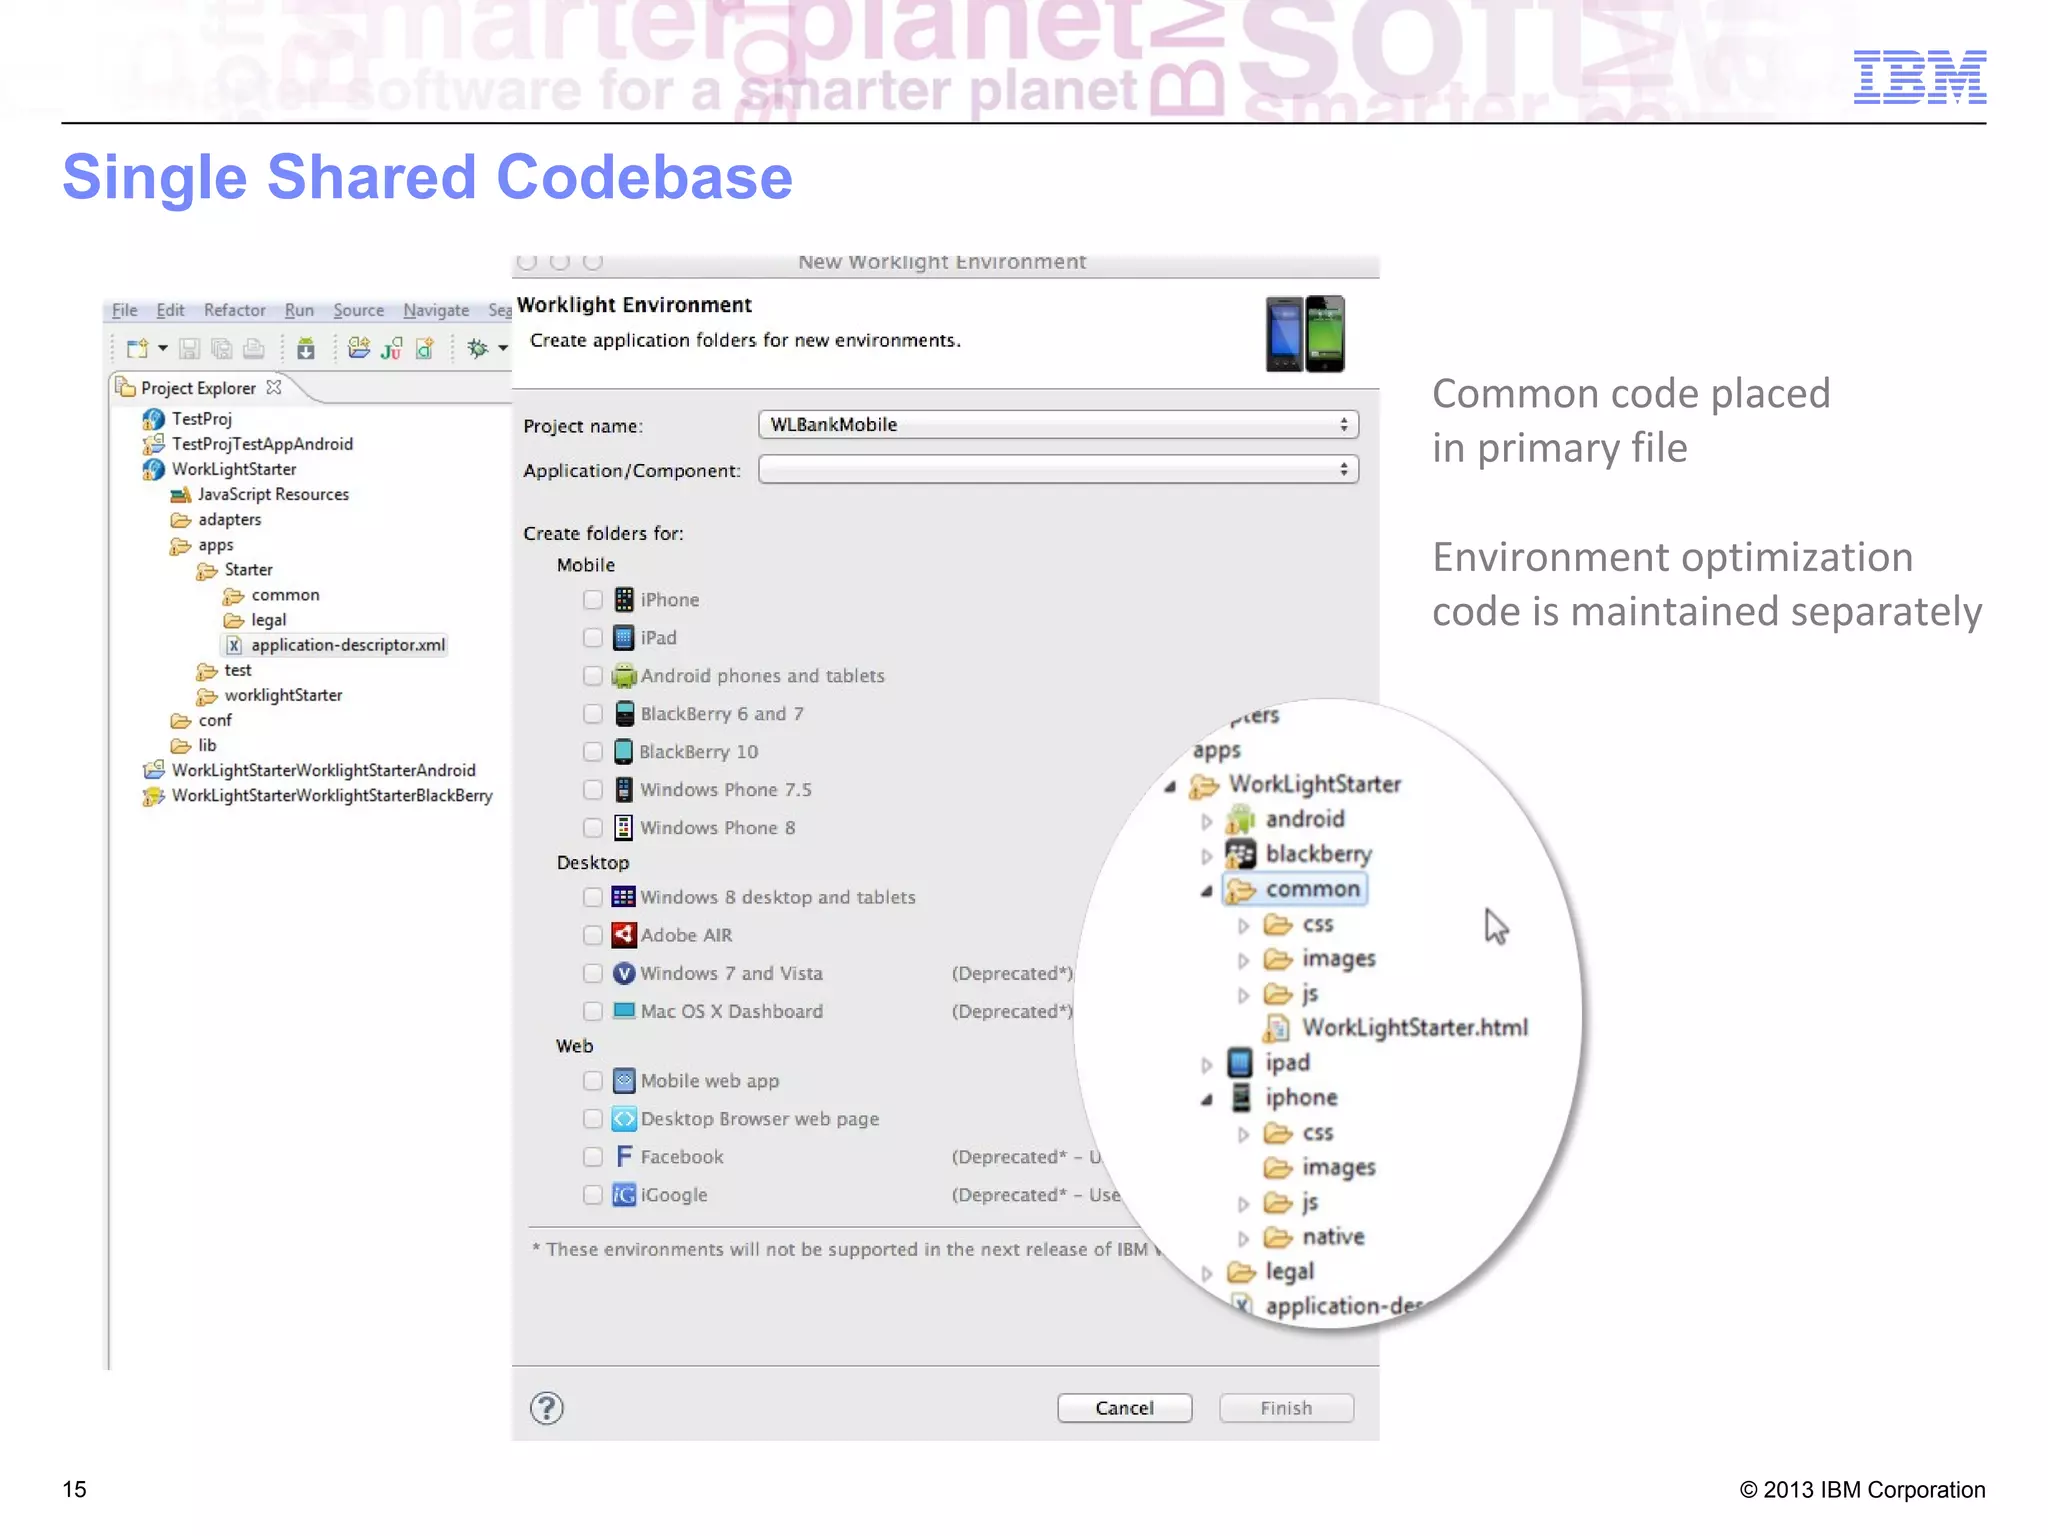The width and height of the screenshot is (2048, 1536).
Task: Click the Windows Phone 8 icon
Action: [x=623, y=827]
